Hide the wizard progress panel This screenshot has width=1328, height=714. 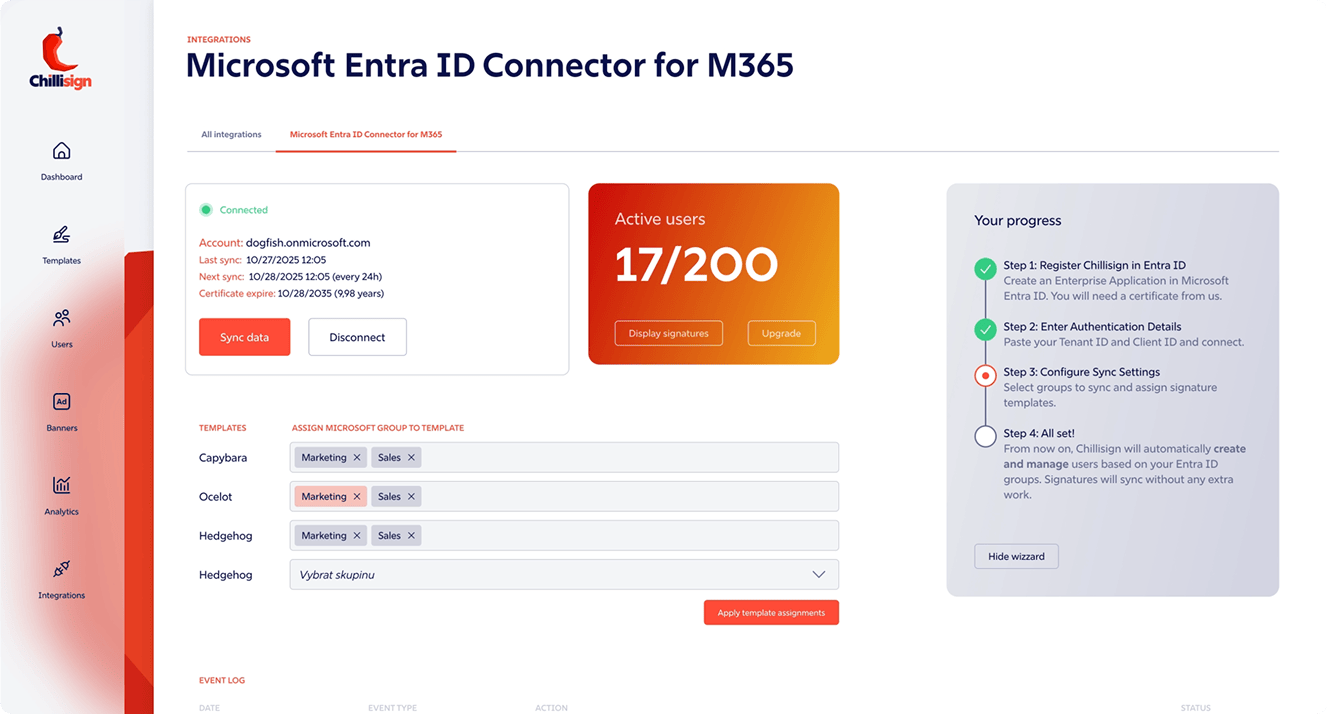1016,557
